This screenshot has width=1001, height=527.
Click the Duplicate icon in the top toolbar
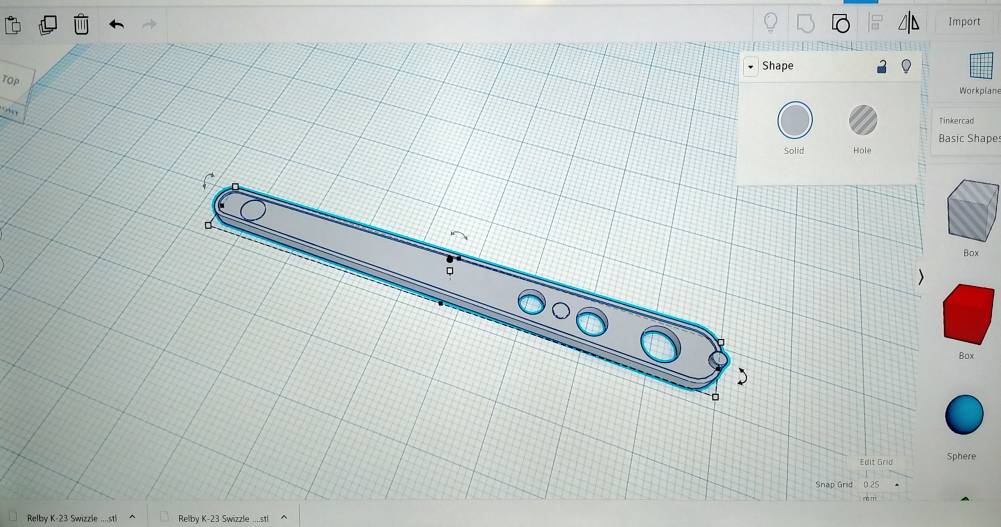pyautogui.click(x=48, y=25)
